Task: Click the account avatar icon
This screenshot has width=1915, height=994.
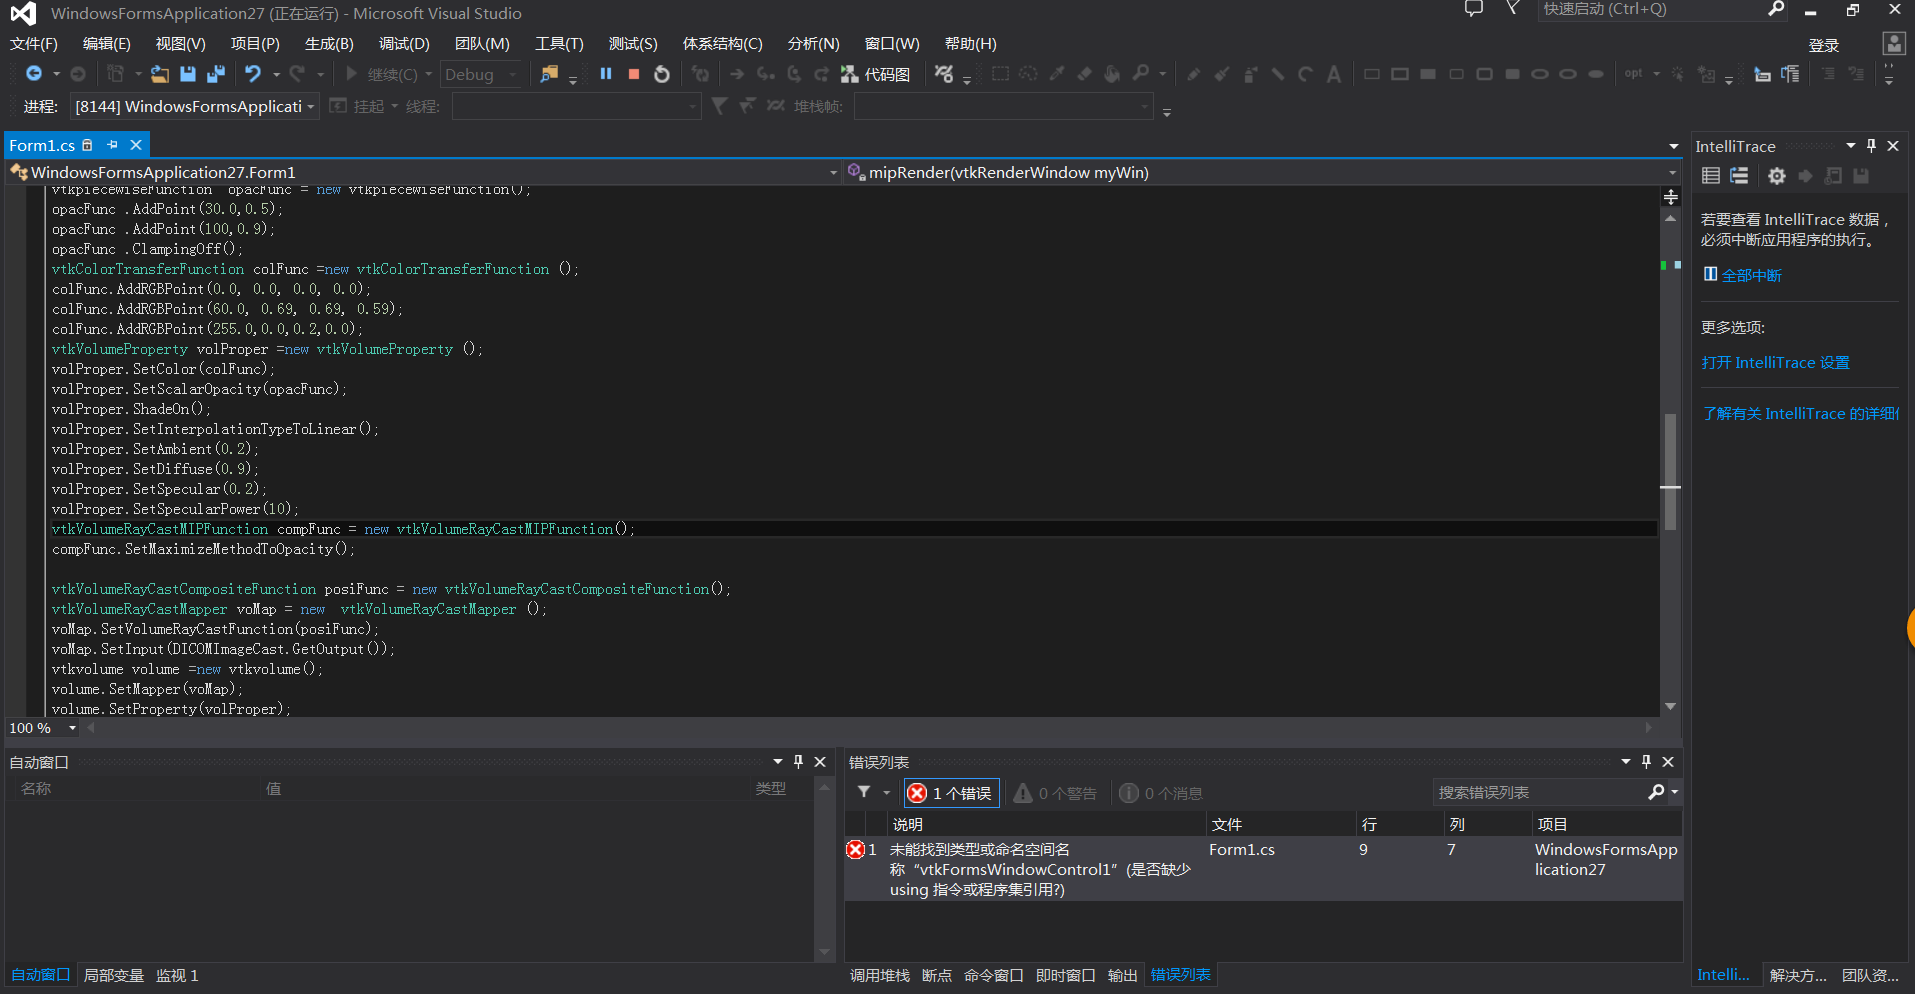Action: (x=1894, y=43)
